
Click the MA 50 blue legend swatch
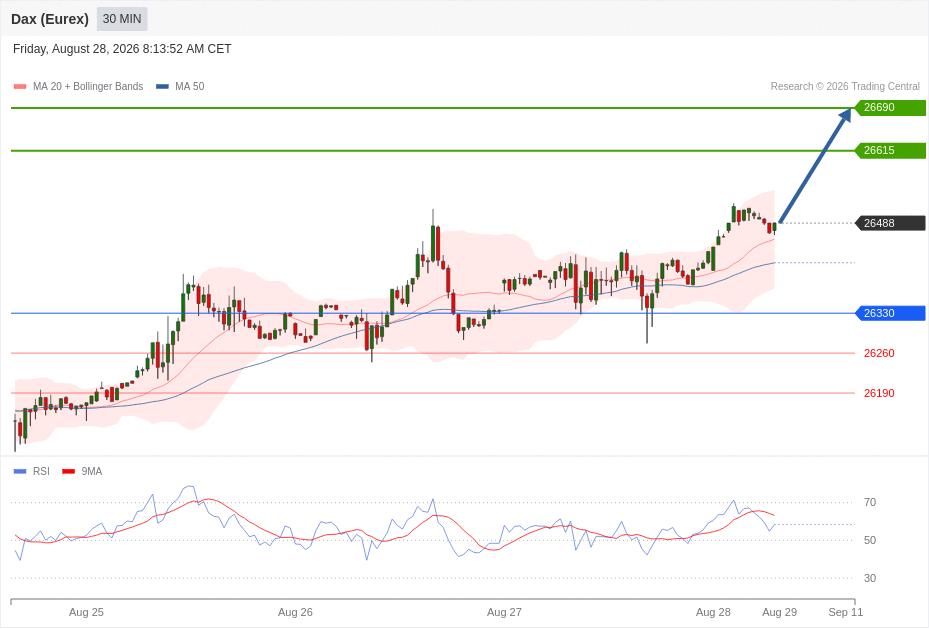pyautogui.click(x=162, y=86)
